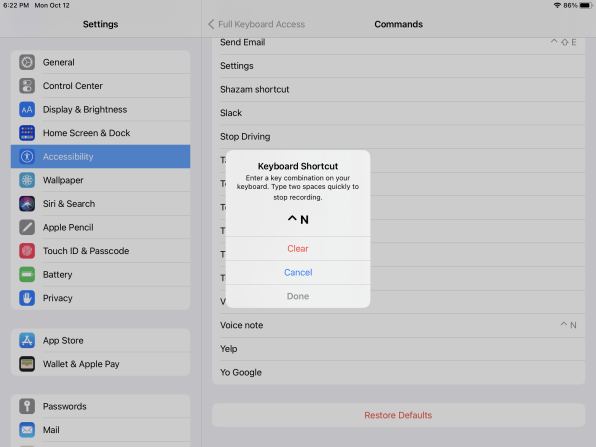
Task: Confirm shortcut with Done
Action: click(298, 296)
